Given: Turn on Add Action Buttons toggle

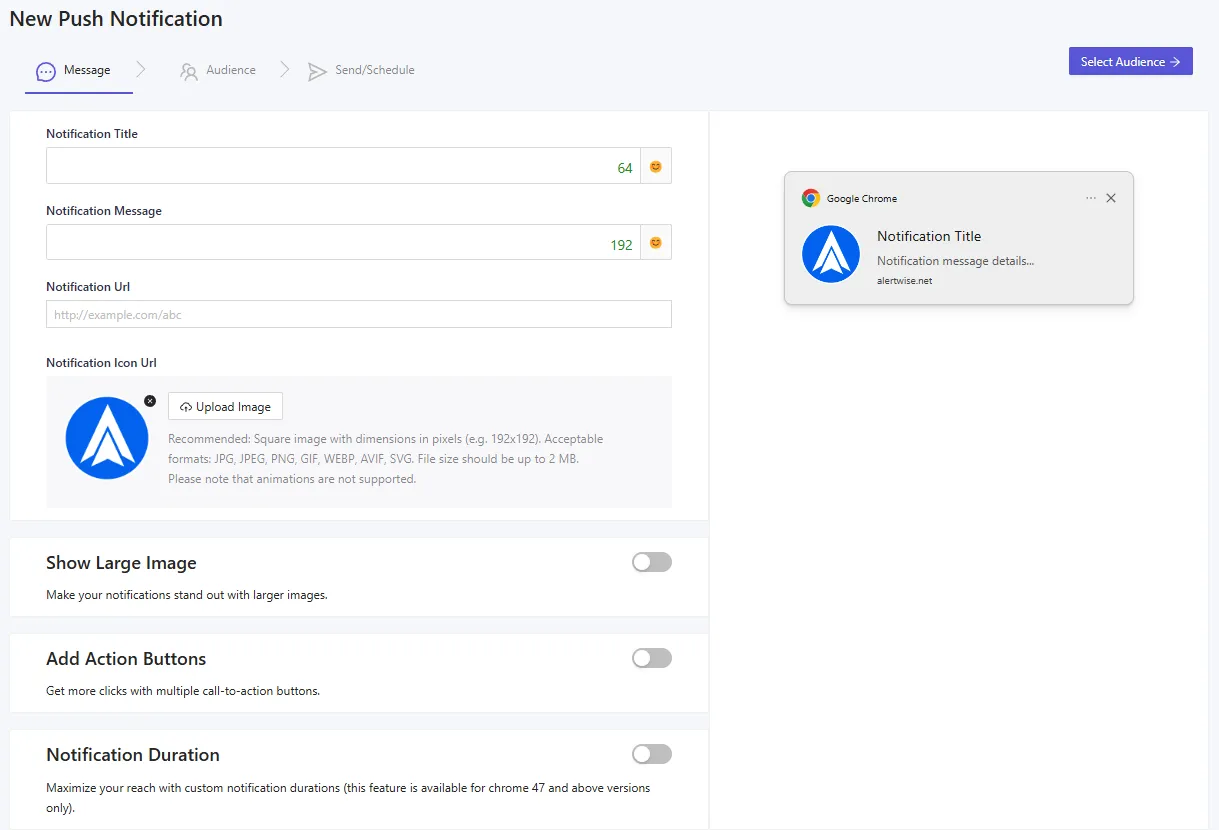Looking at the screenshot, I should point(651,658).
